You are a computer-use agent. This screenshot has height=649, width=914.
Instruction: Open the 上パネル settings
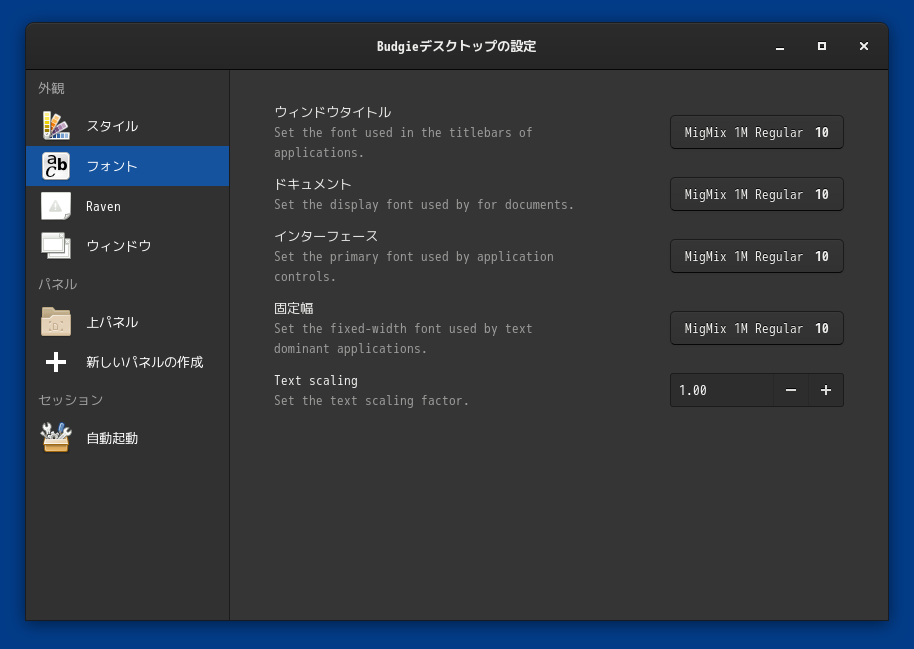click(x=128, y=322)
